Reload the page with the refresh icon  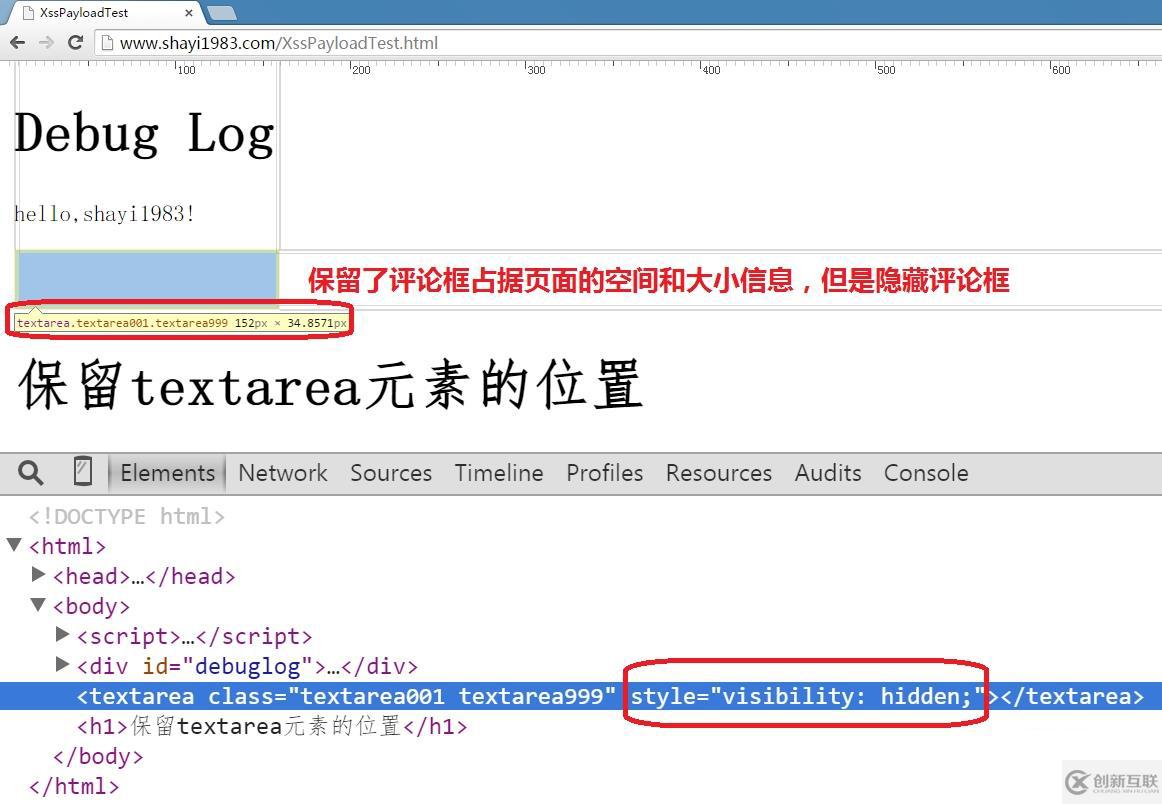pos(75,42)
